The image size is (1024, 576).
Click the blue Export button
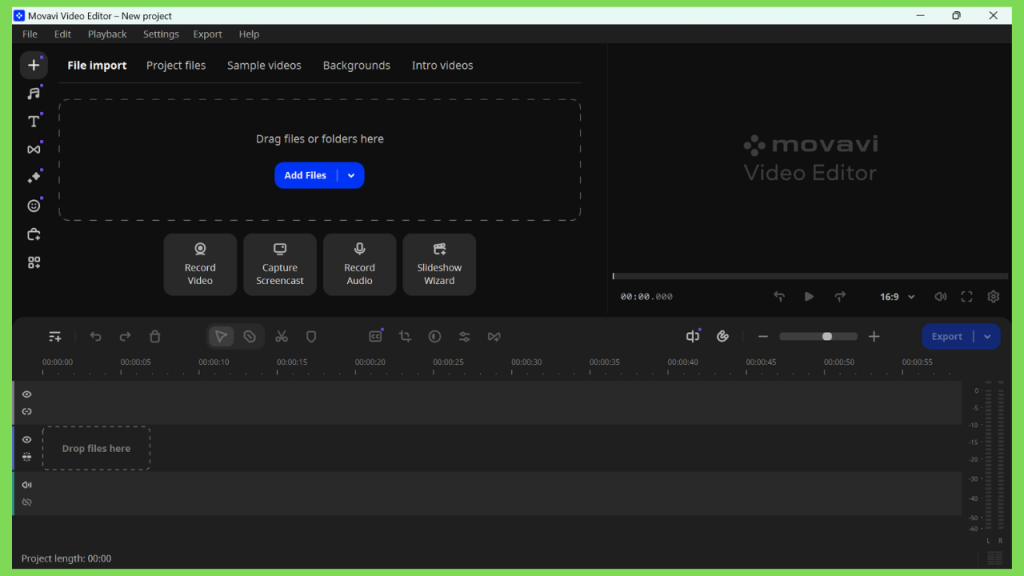[947, 337]
